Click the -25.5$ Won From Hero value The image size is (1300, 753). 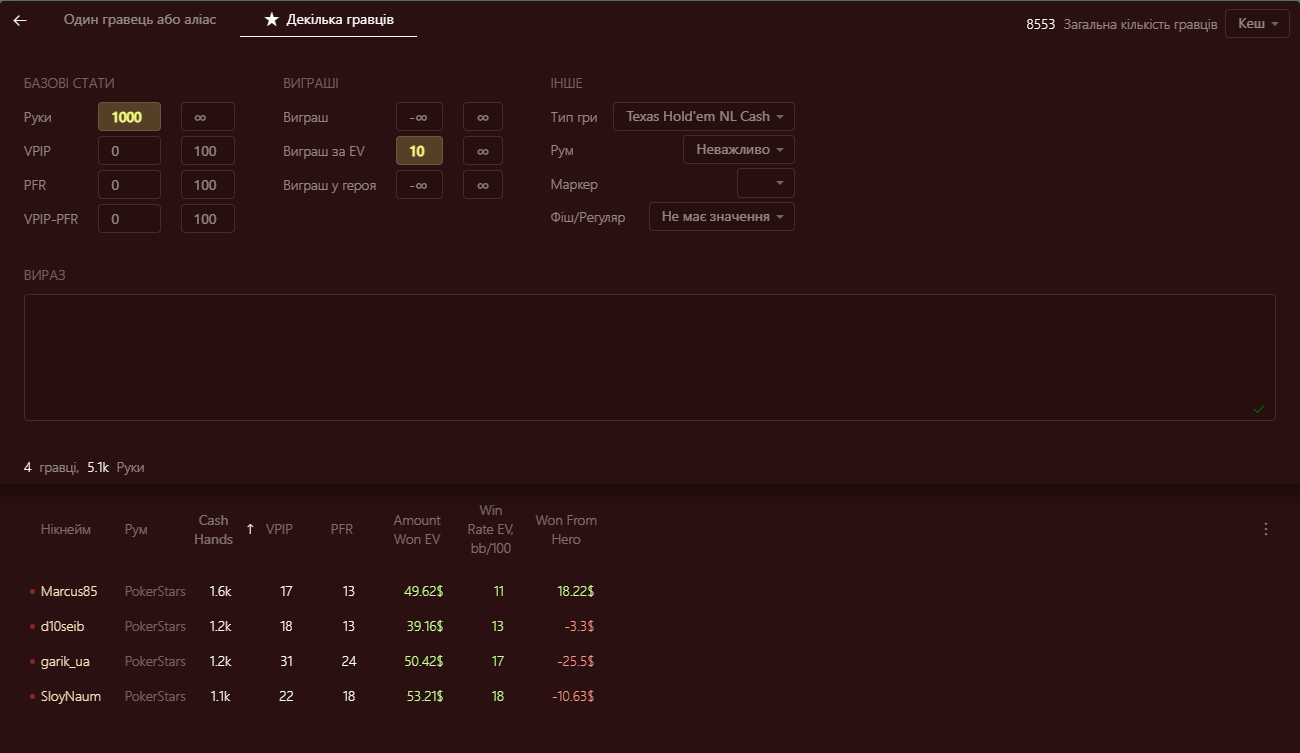click(x=576, y=661)
